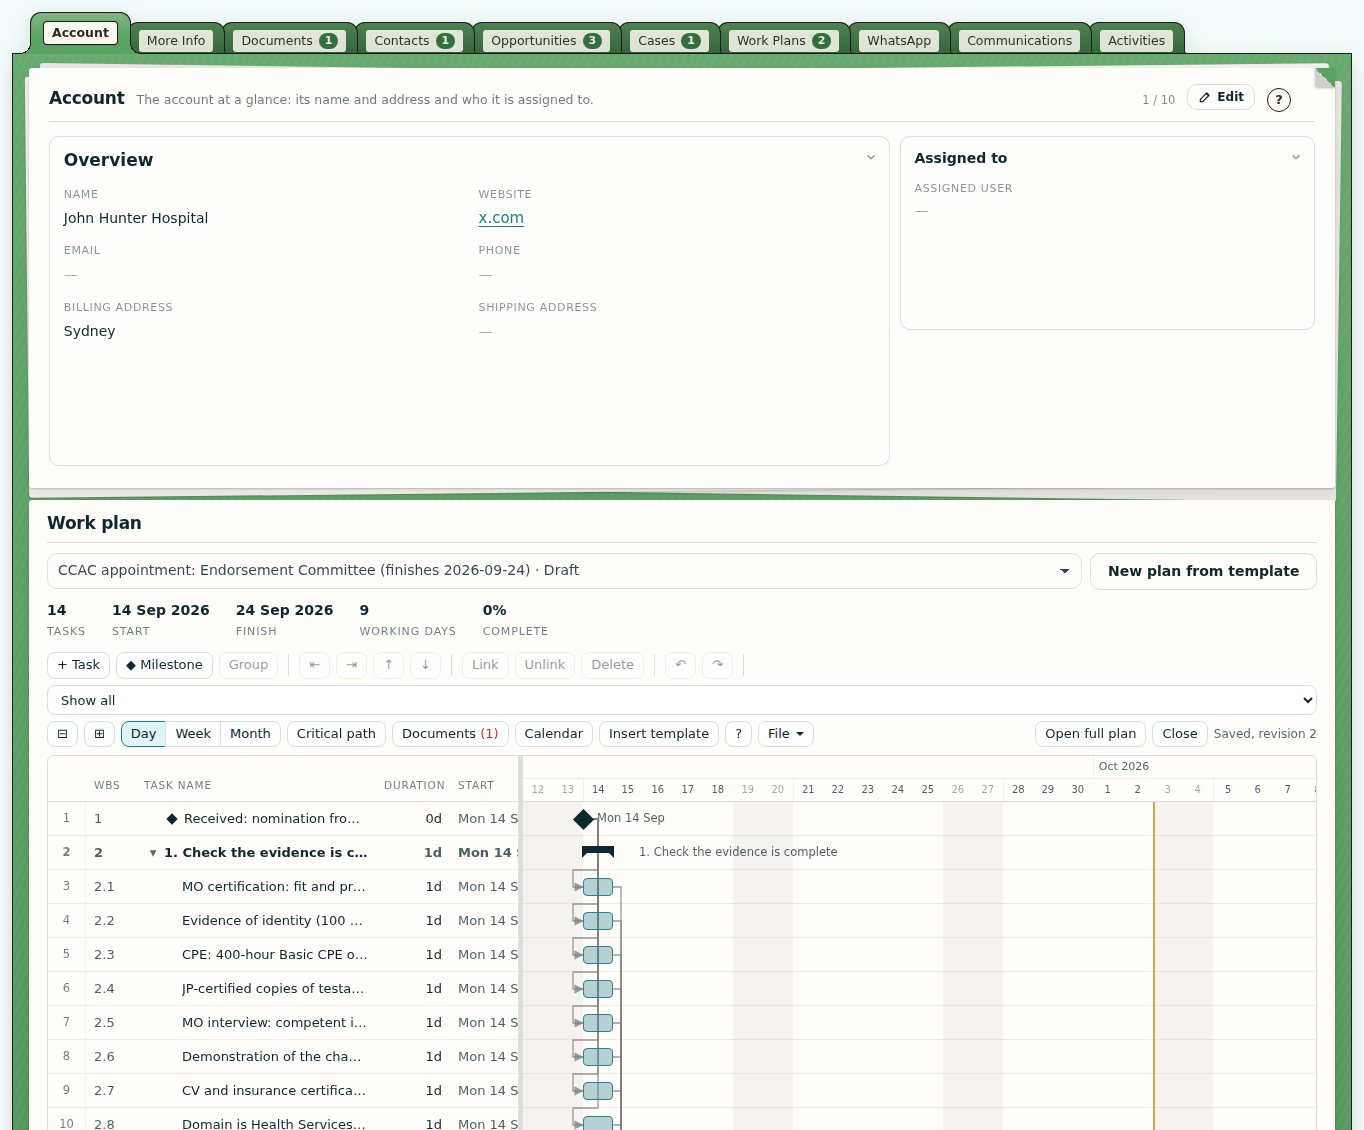This screenshot has width=1364, height=1130.
Task: Click the Link tasks button
Action: tap(485, 665)
